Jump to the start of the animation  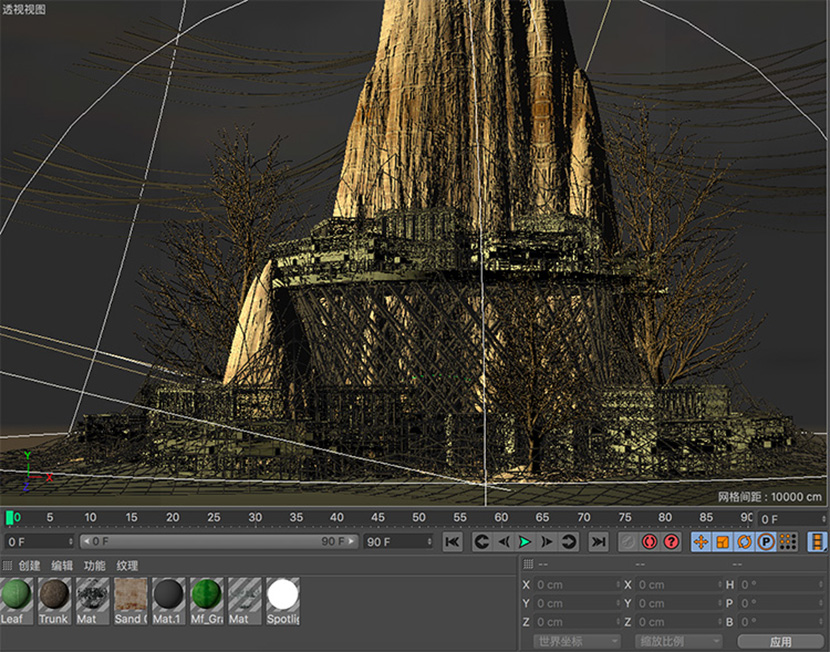[453, 542]
